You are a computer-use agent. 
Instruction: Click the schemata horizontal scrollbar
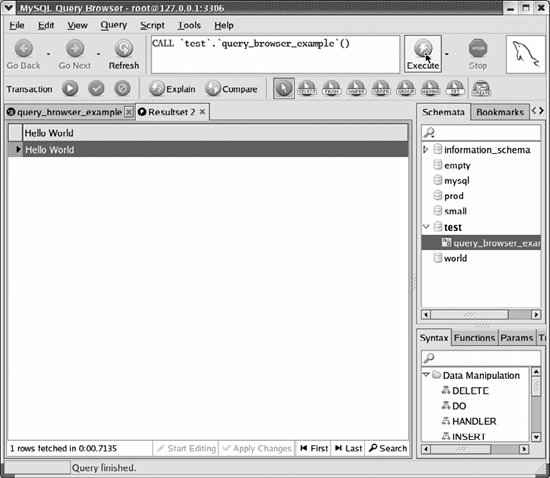(481, 314)
